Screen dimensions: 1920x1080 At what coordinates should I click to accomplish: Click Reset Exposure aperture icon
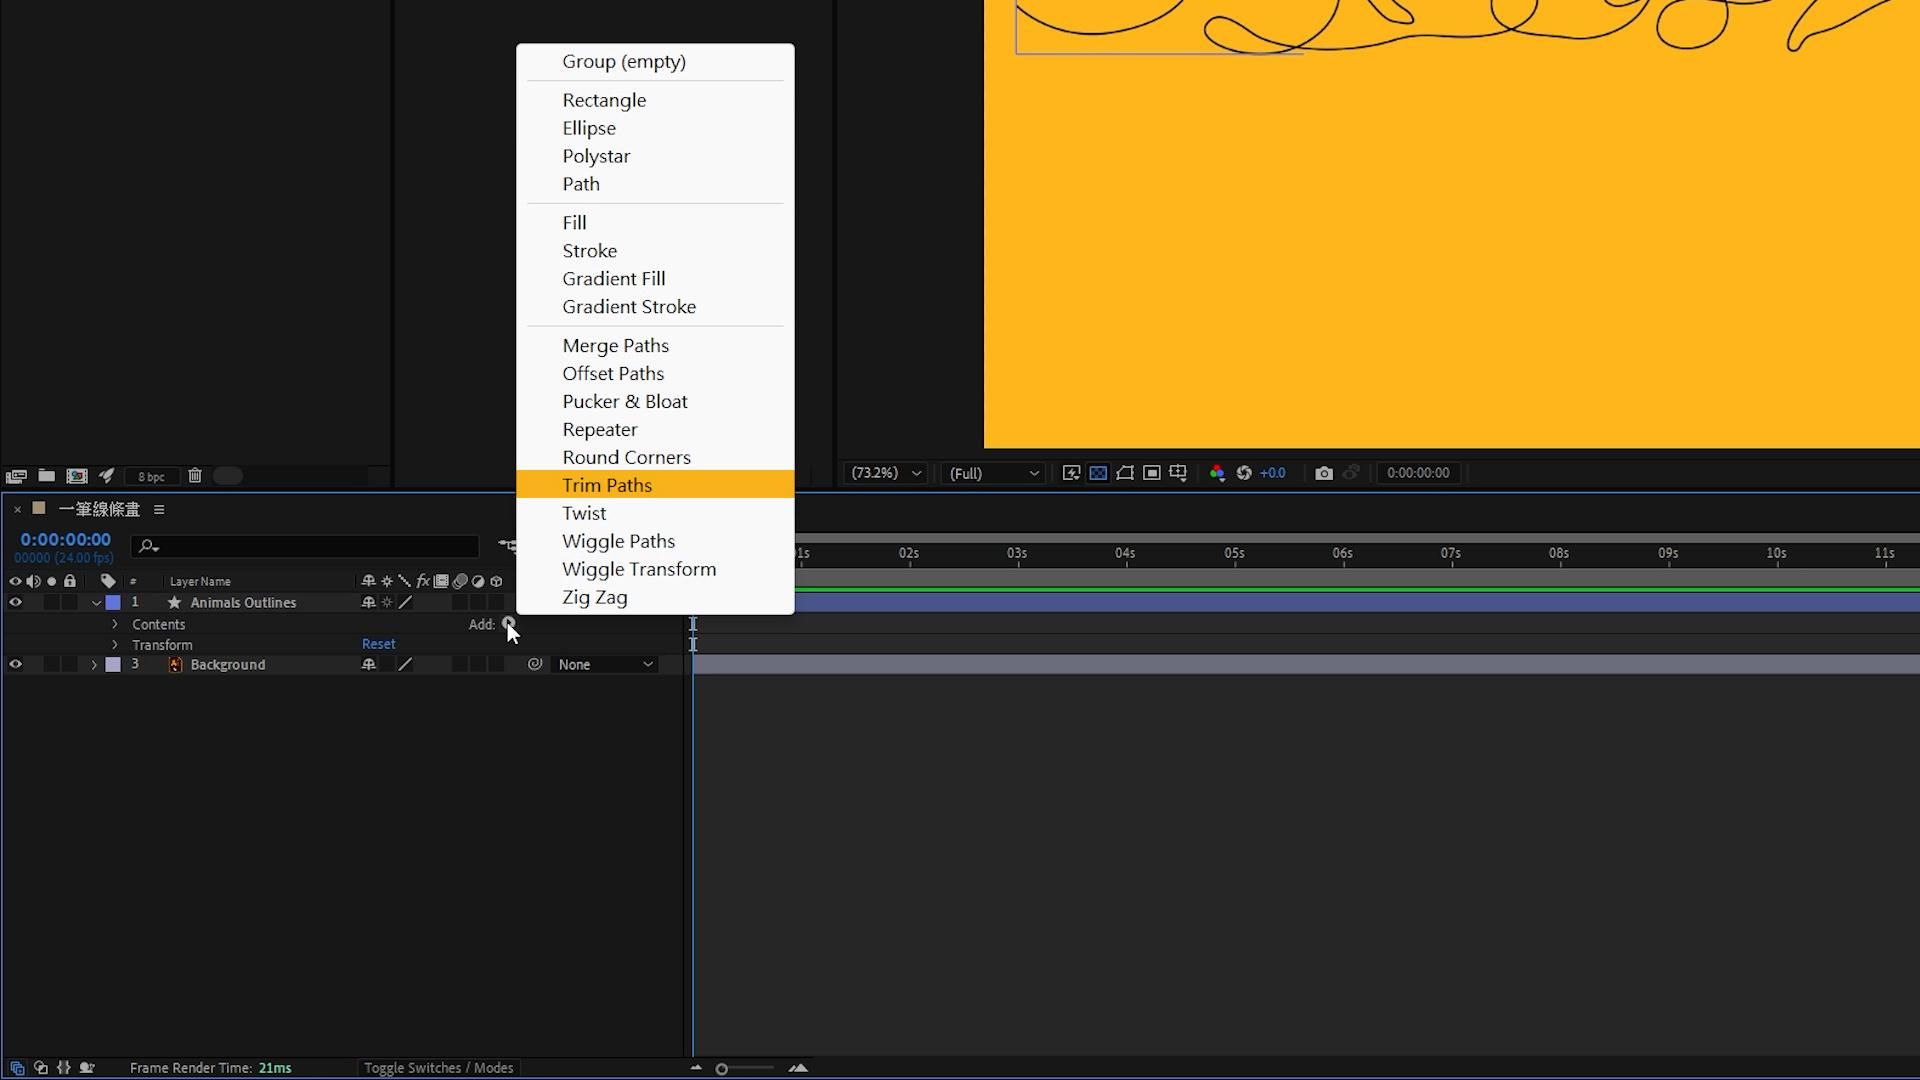pyautogui.click(x=1244, y=473)
